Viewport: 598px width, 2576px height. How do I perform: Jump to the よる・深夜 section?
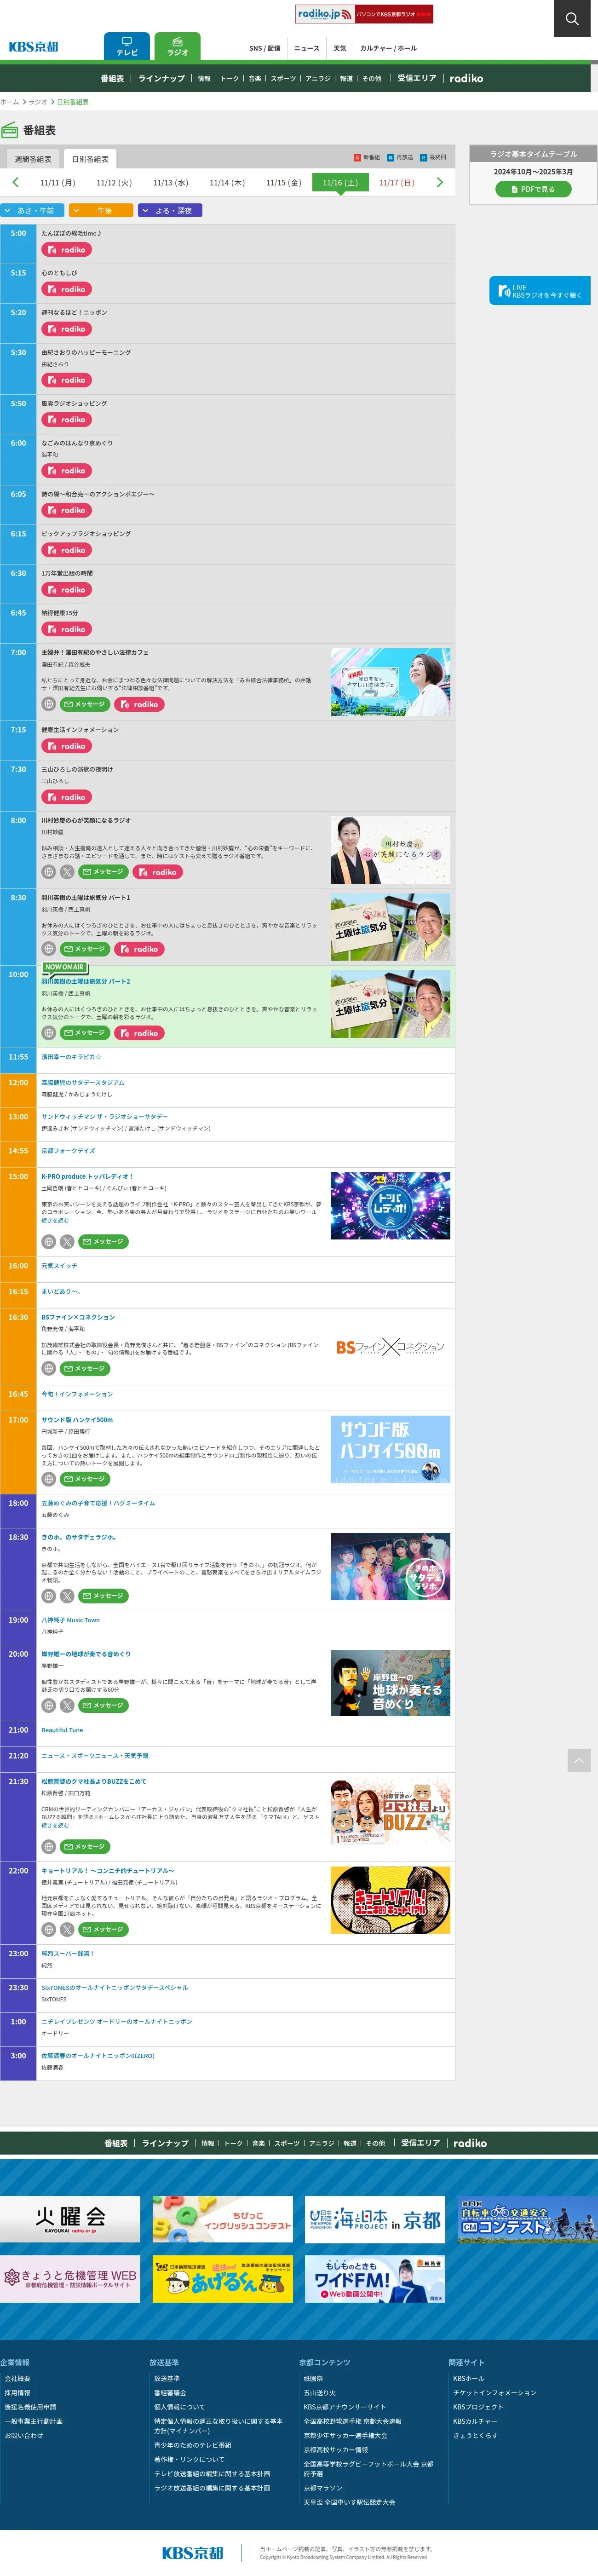[x=170, y=210]
